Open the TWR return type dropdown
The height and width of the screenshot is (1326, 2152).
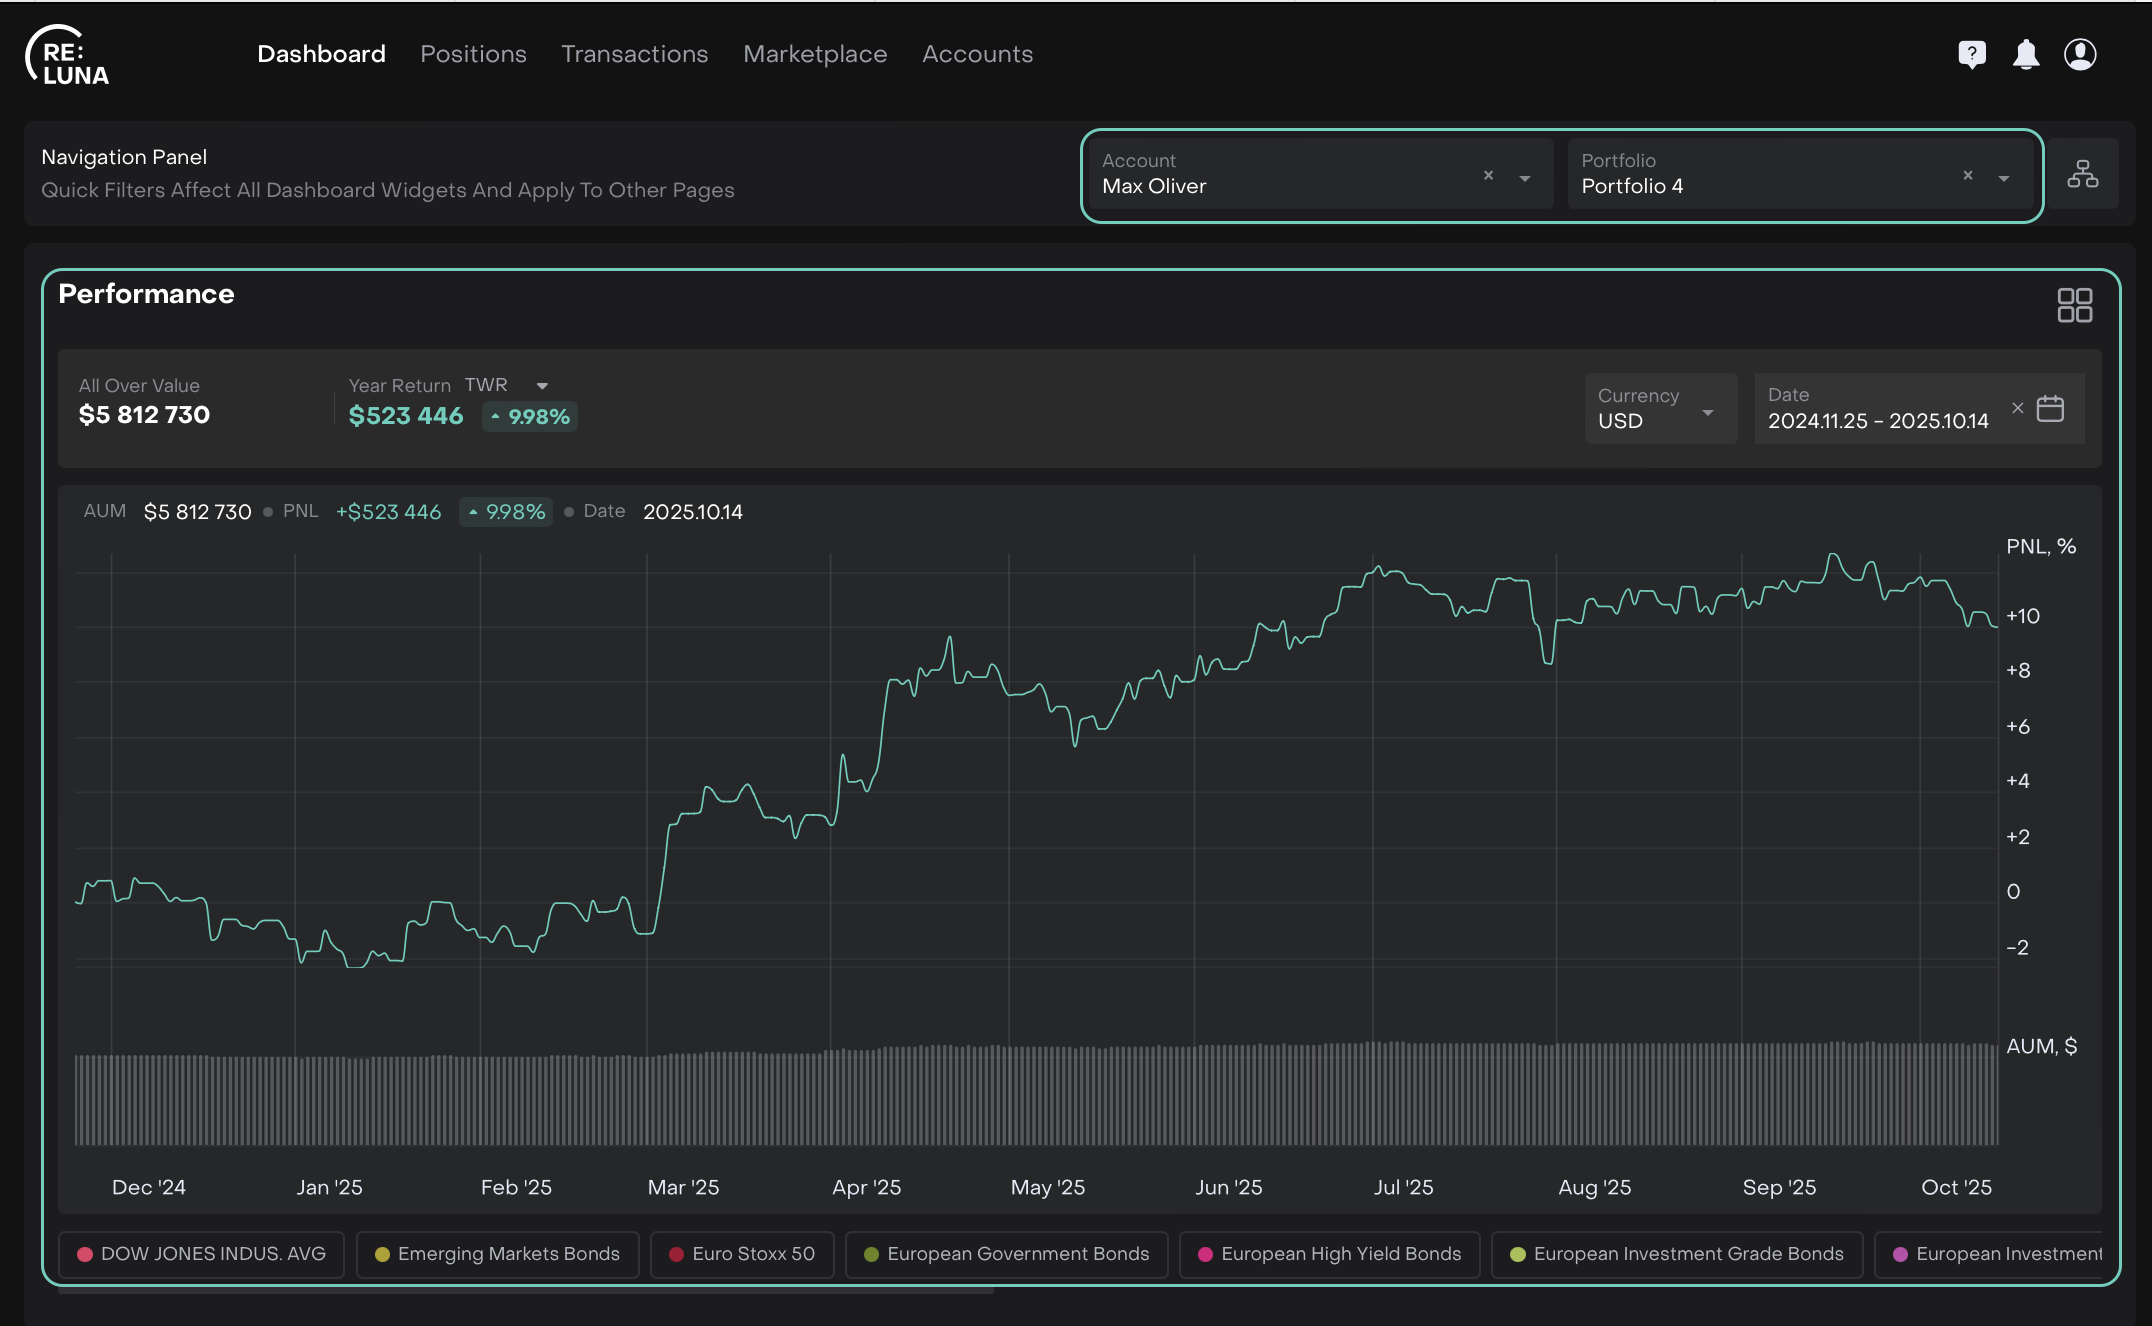coord(542,386)
